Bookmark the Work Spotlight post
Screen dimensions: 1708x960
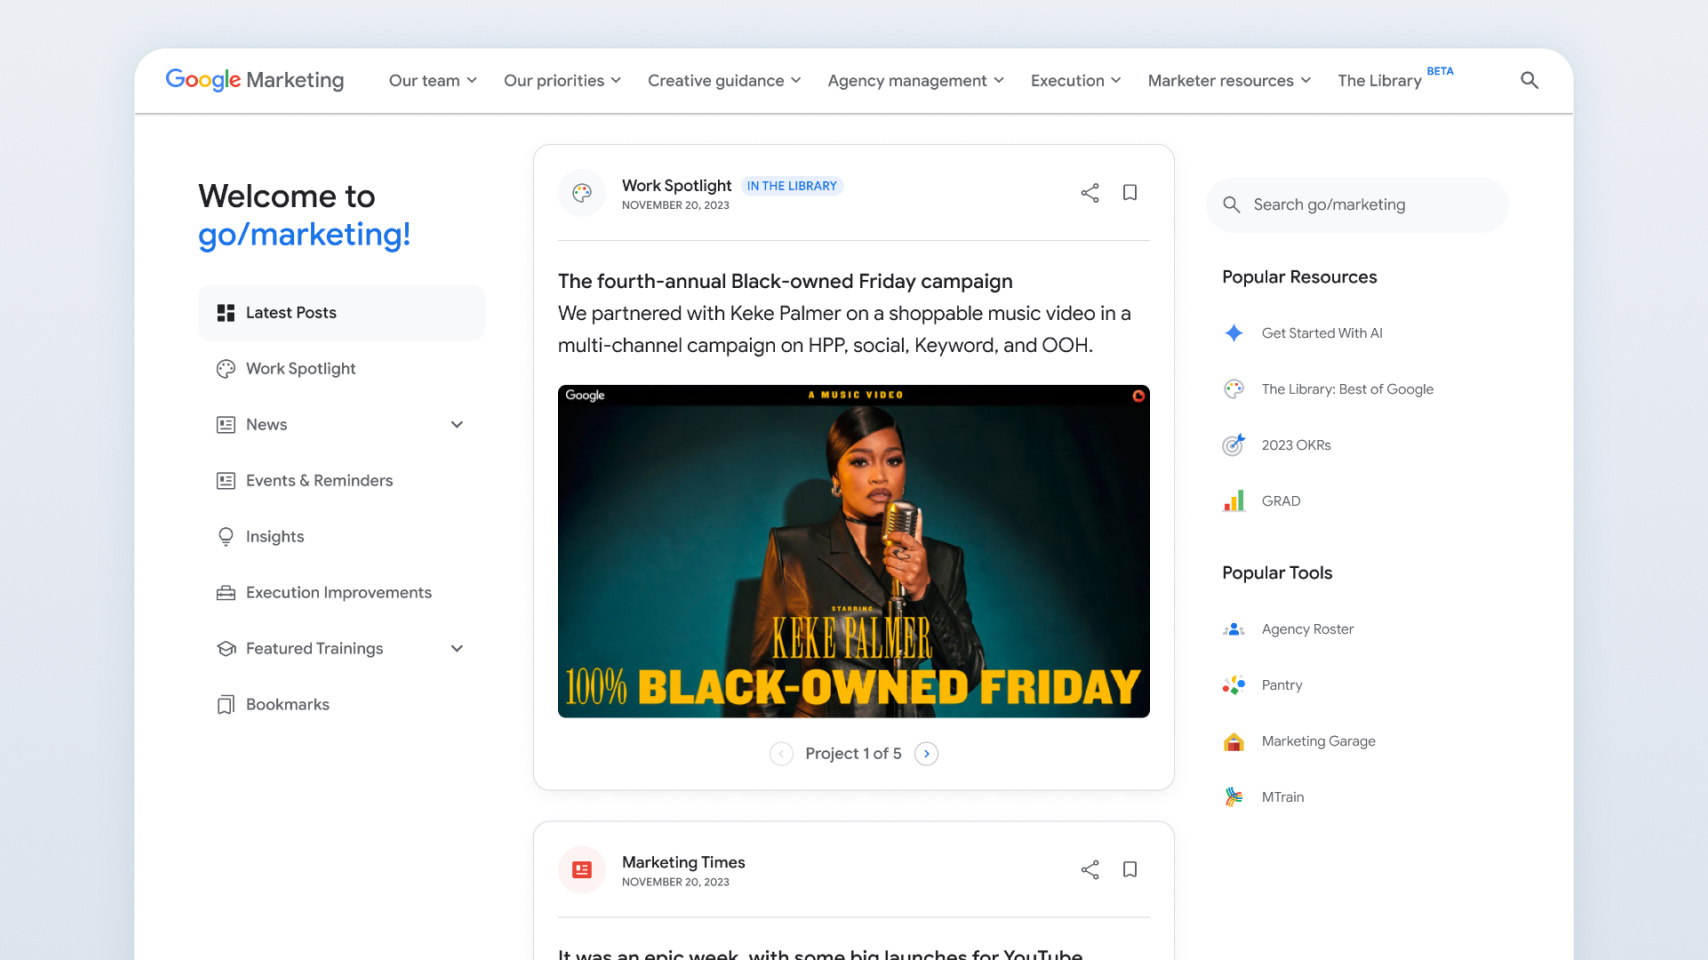(1130, 192)
